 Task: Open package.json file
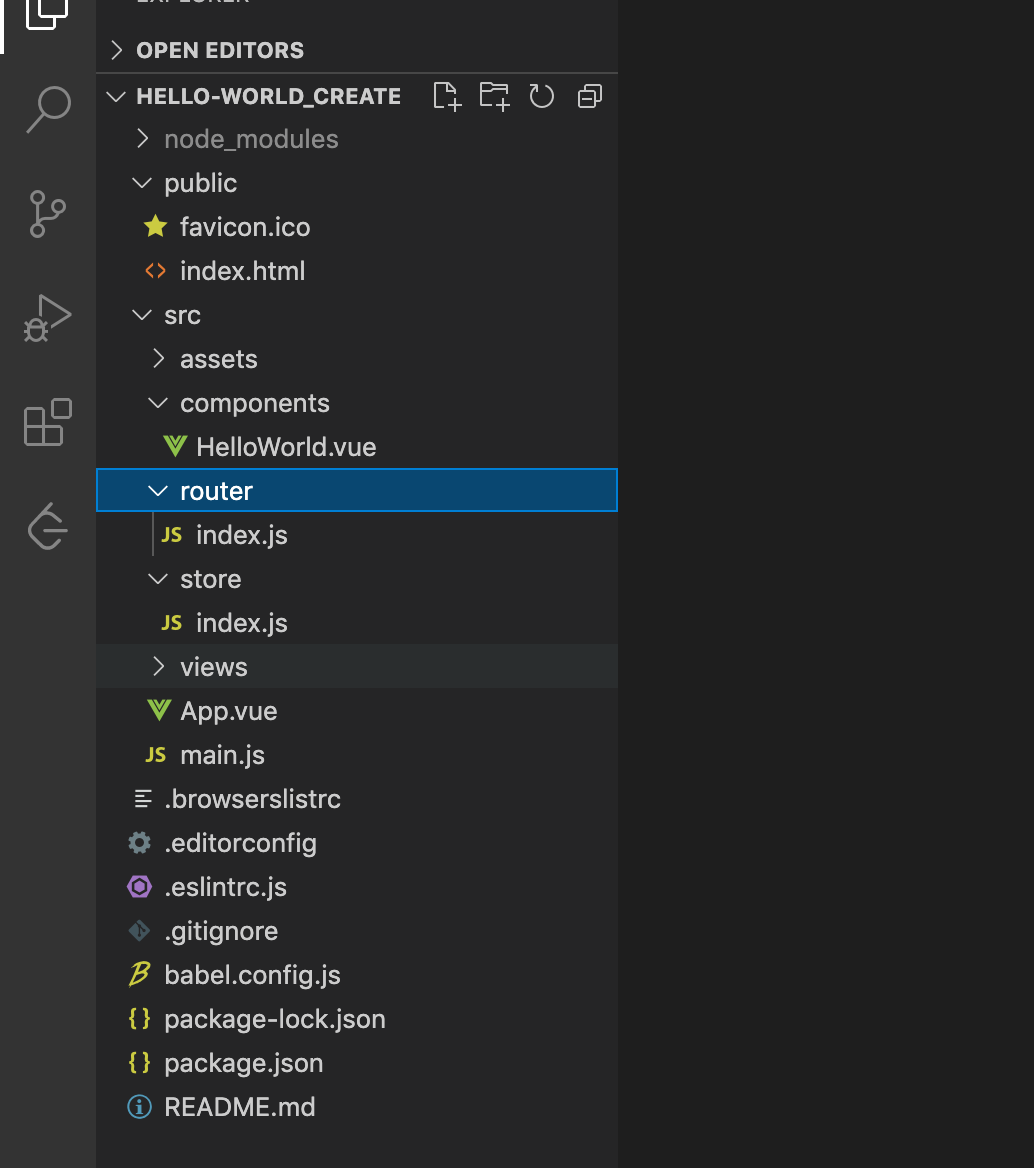243,1063
